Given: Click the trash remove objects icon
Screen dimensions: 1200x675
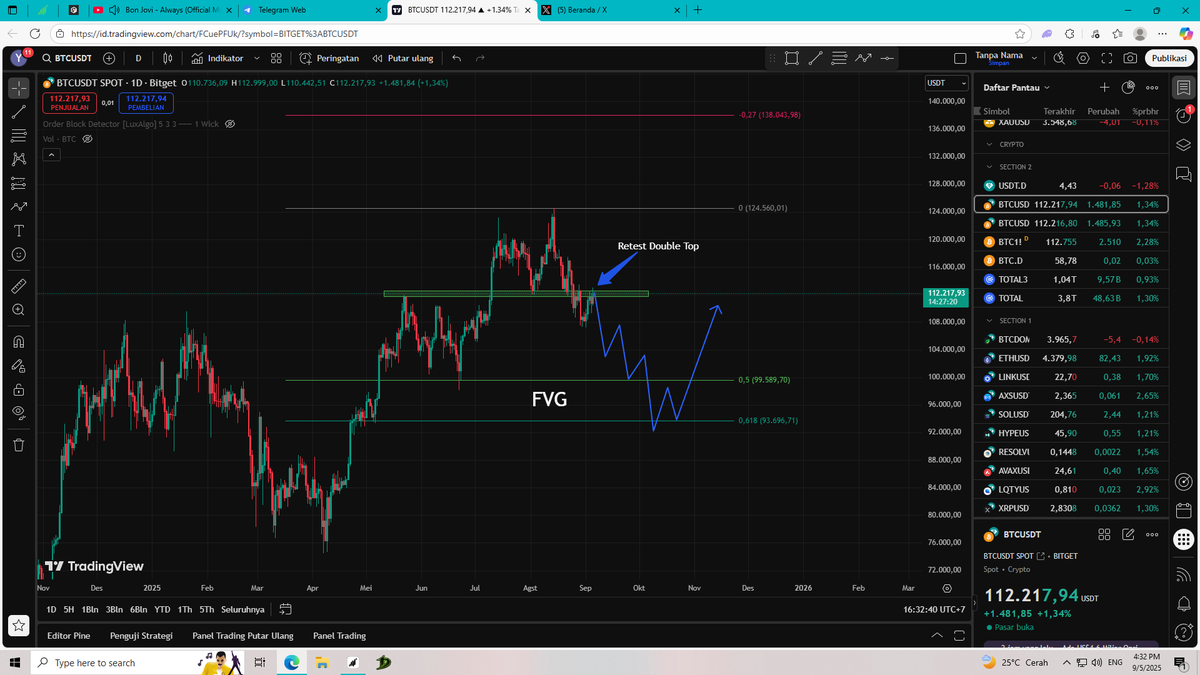Looking at the screenshot, I should (19, 445).
